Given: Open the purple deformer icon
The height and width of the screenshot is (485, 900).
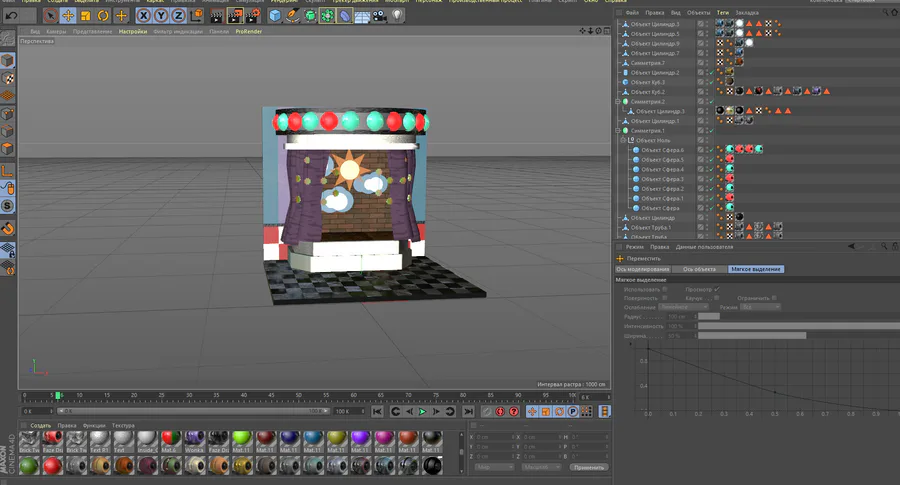Looking at the screenshot, I should pos(344,15).
